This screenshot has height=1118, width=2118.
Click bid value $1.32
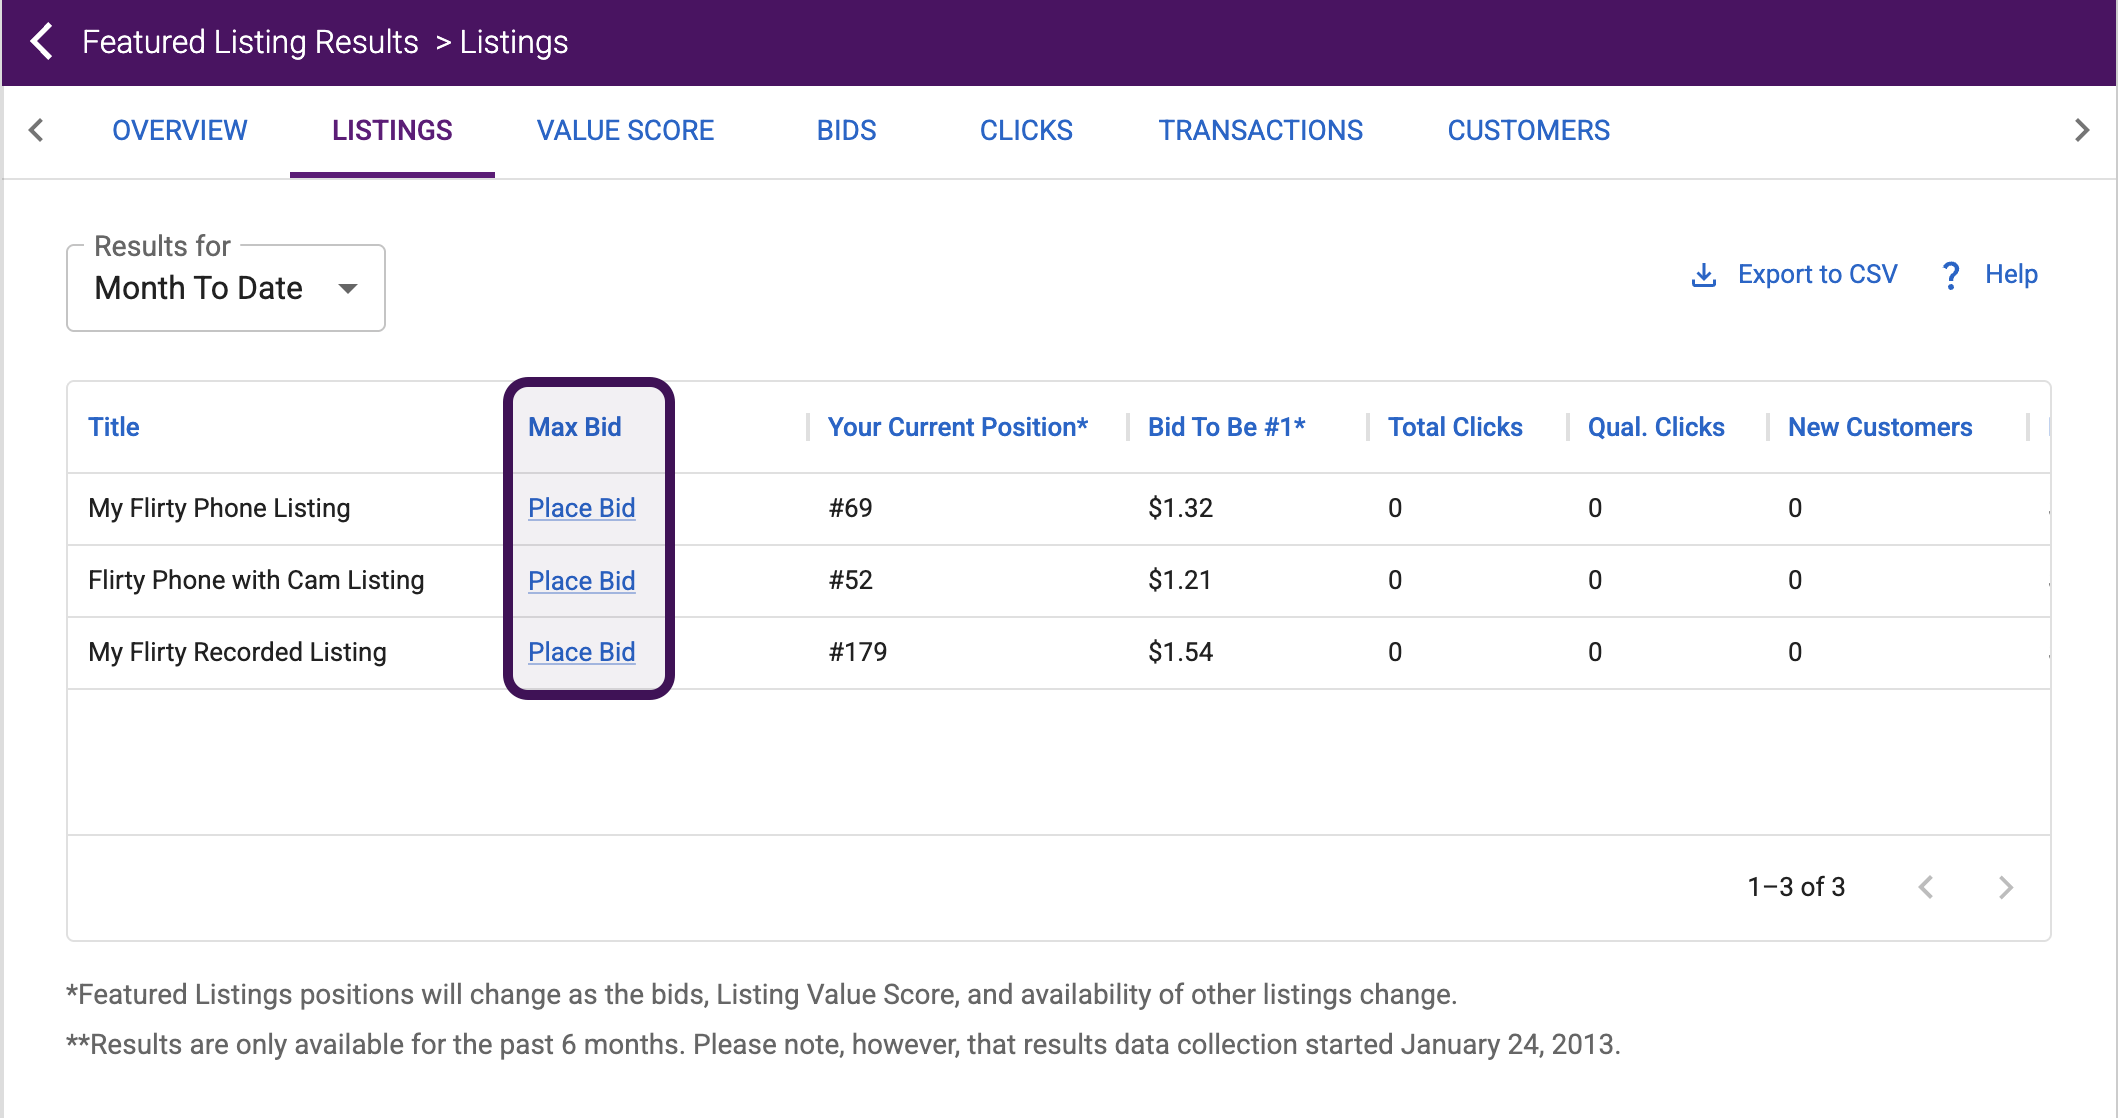click(x=1180, y=508)
